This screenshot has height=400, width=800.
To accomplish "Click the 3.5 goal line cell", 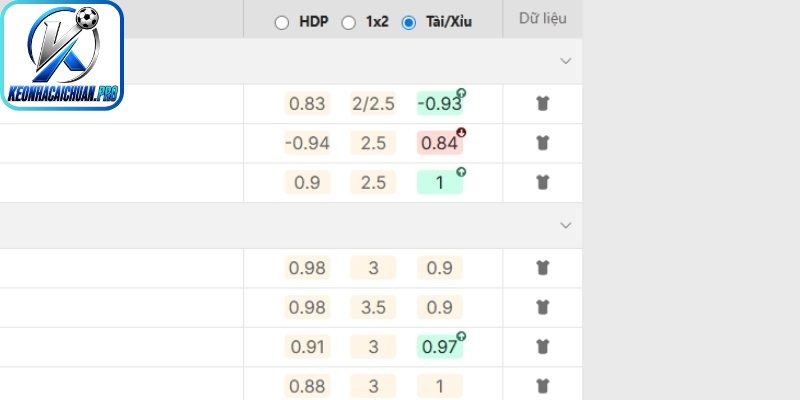I will 373,307.
